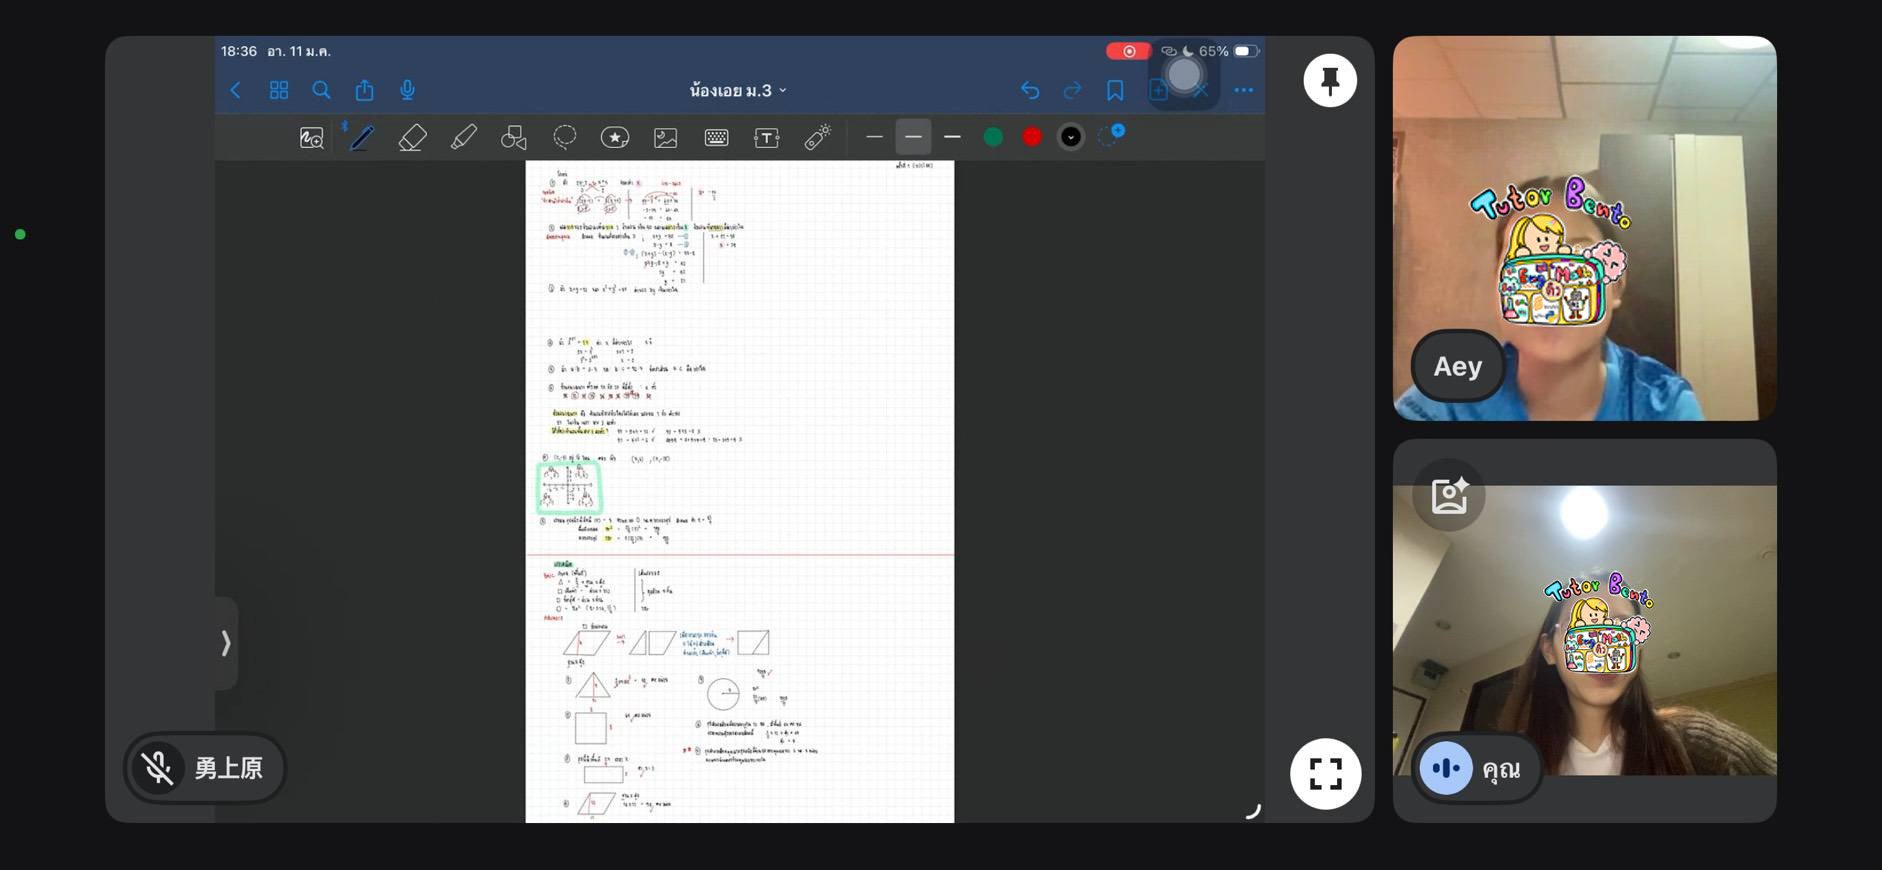Open the black color swatch picker
Viewport: 1882px width, 870px height.
point(1071,137)
